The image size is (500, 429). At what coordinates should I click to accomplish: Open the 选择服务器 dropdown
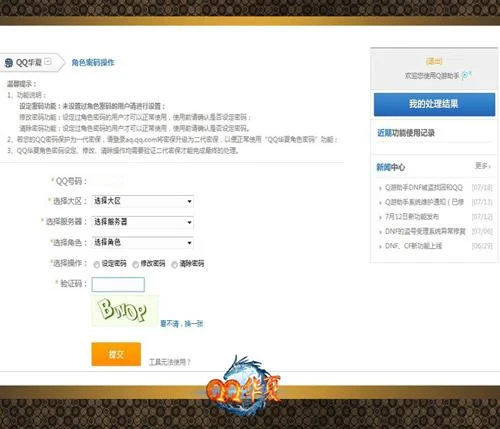(x=143, y=222)
